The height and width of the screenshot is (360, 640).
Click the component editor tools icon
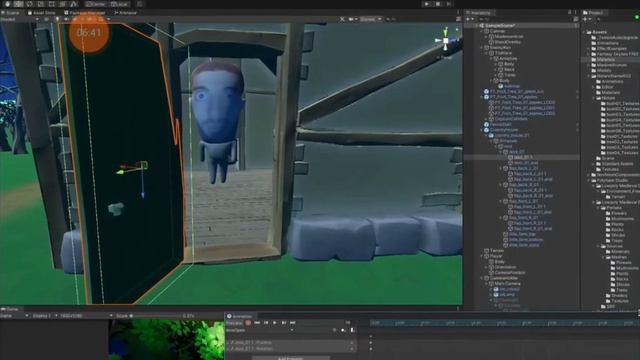pyautogui.click(x=342, y=19)
